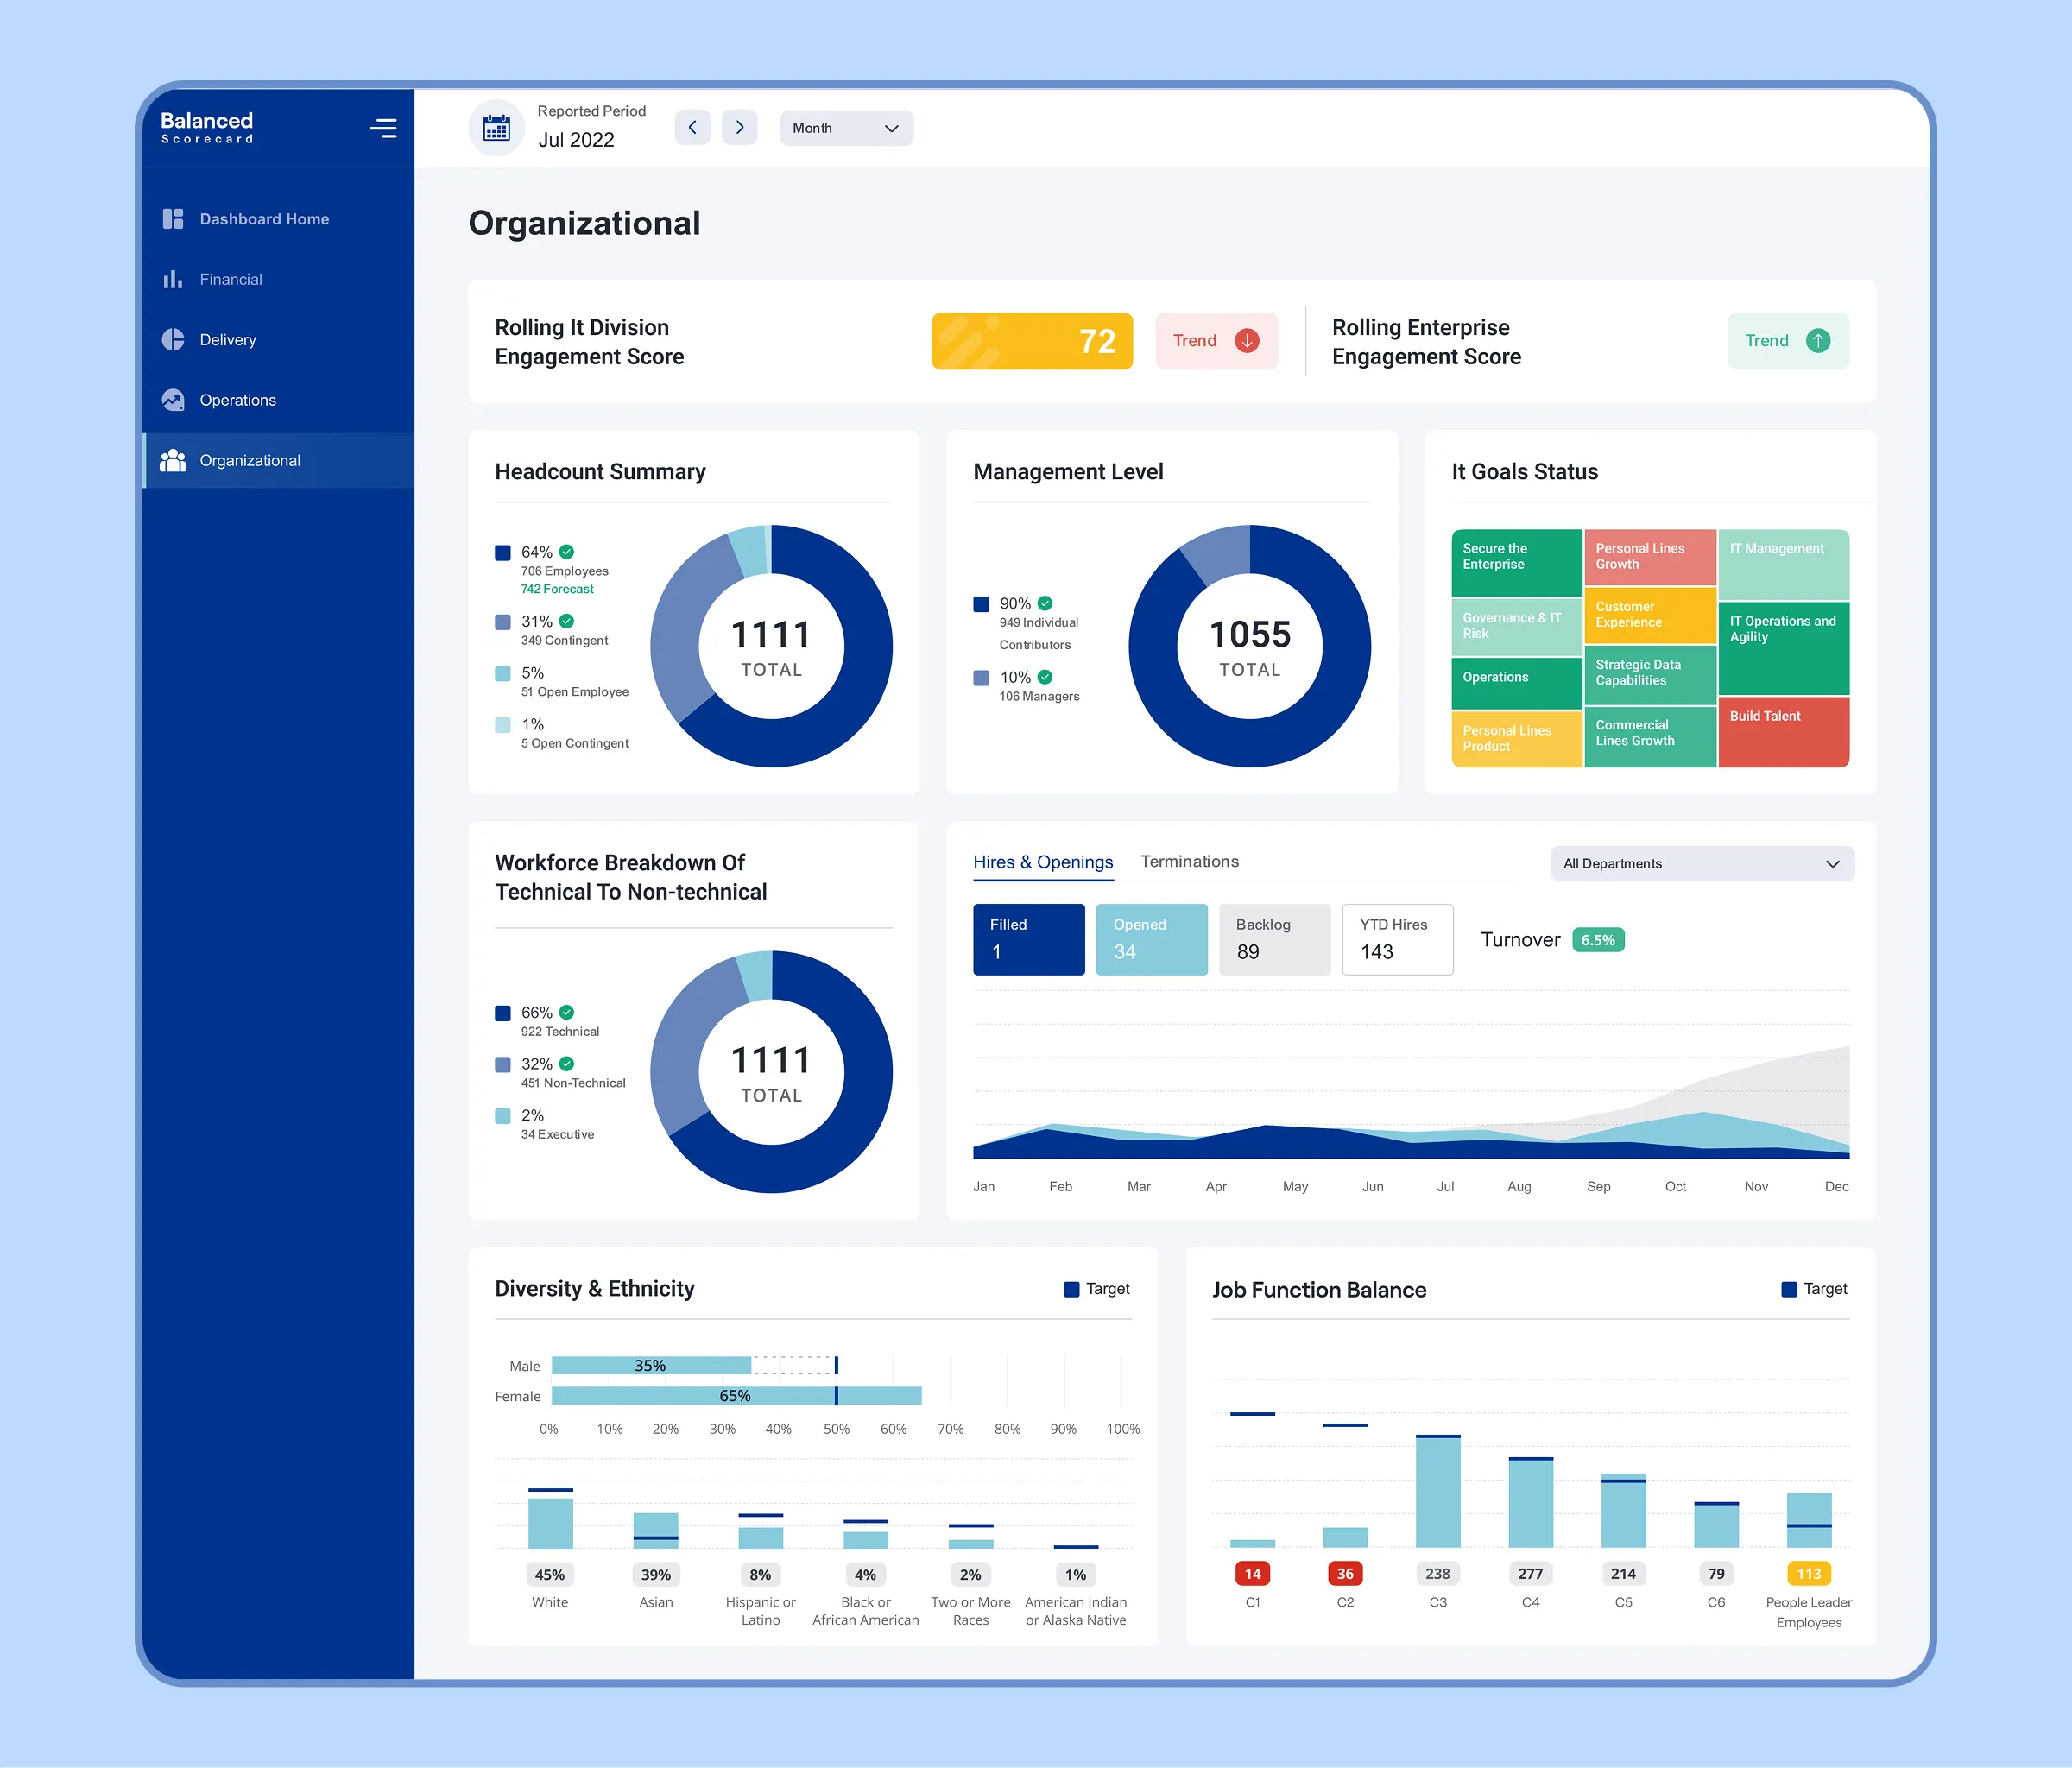
Task: Click the 45% White label
Action: pyautogui.click(x=550, y=1575)
